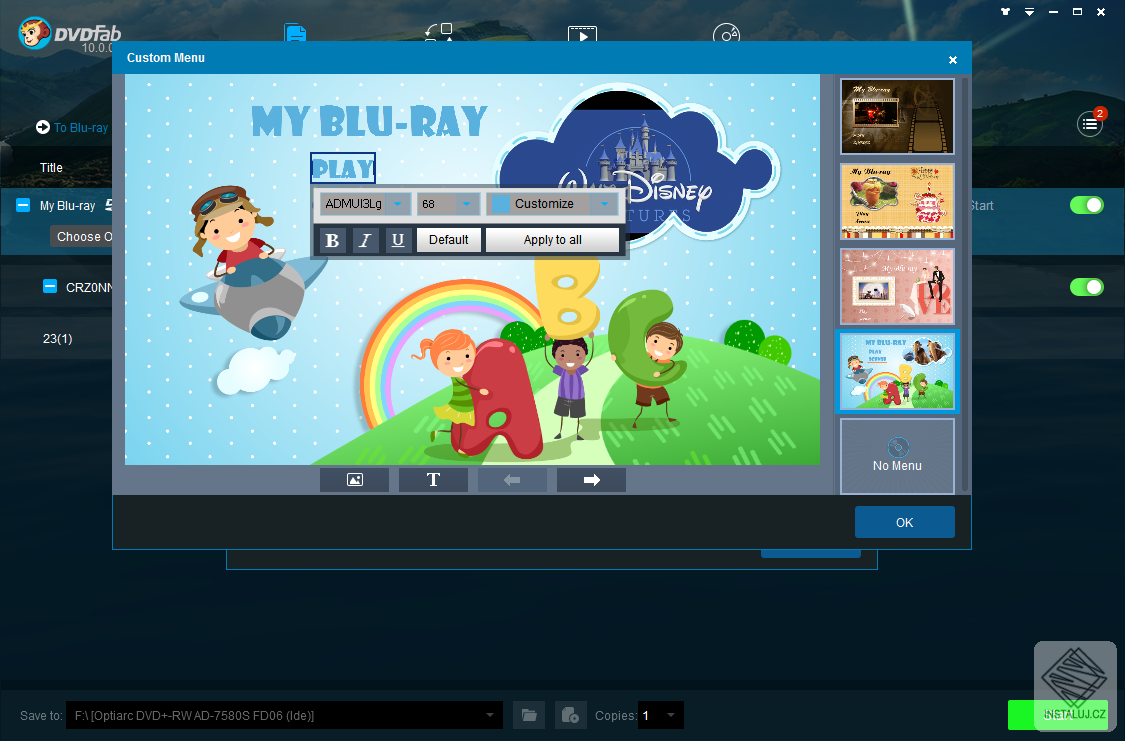Viewport: 1125px width, 741px height.
Task: Click the blue color swatch beside Customize
Action: (501, 204)
